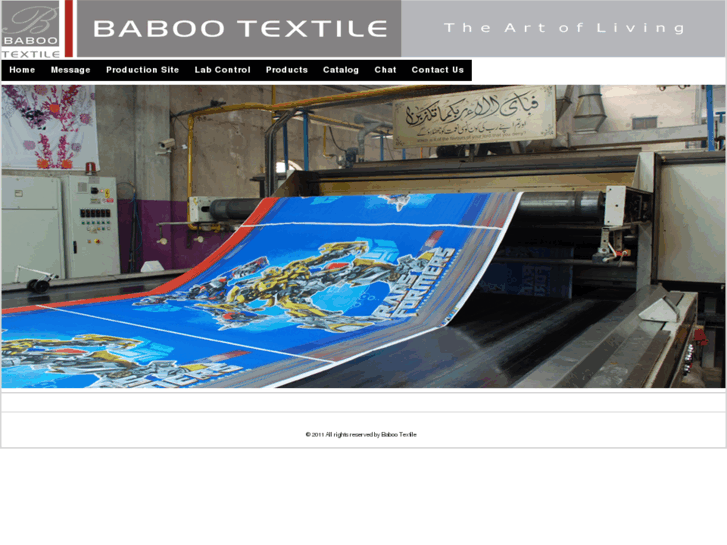Click the factory printing machine photo
This screenshot has height=545, width=727.
pyautogui.click(x=364, y=236)
